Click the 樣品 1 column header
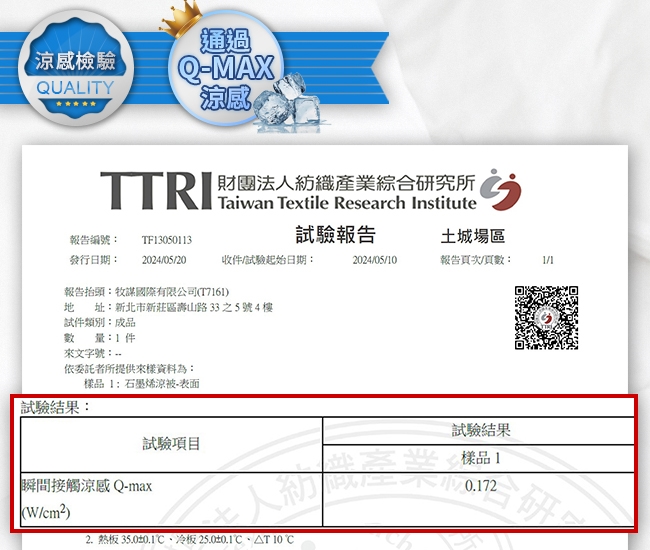The height and width of the screenshot is (550, 650). pos(480,458)
